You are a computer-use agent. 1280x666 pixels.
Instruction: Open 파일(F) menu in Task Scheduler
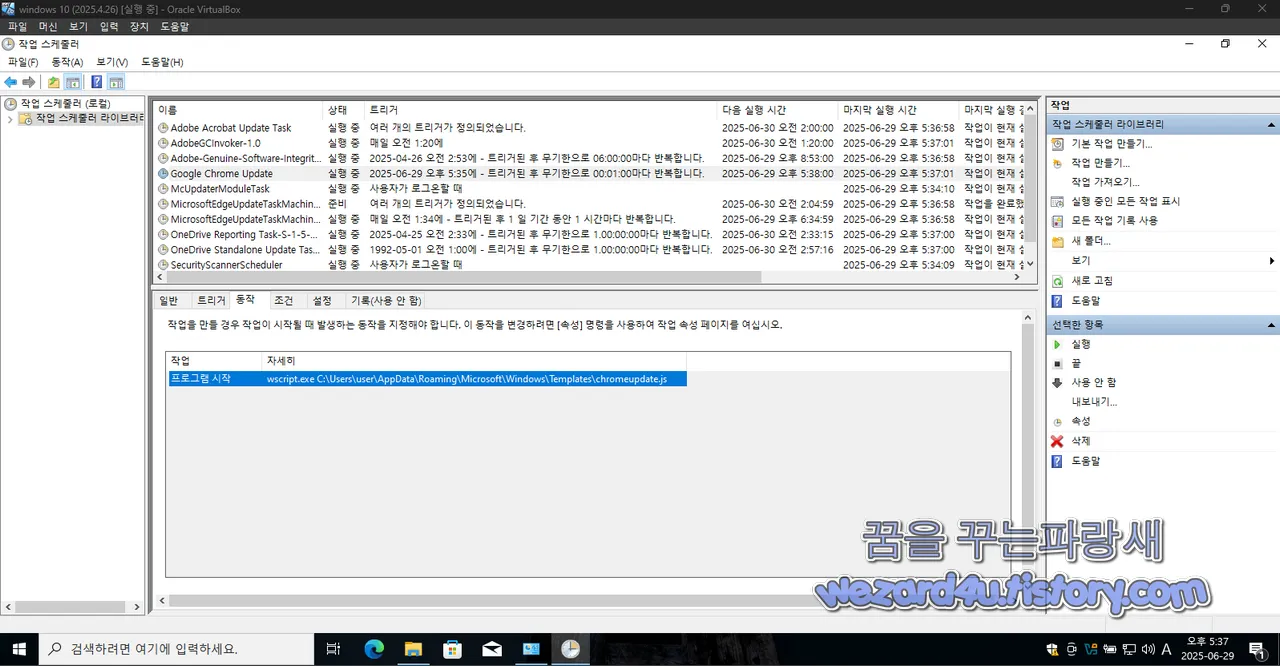[23, 62]
